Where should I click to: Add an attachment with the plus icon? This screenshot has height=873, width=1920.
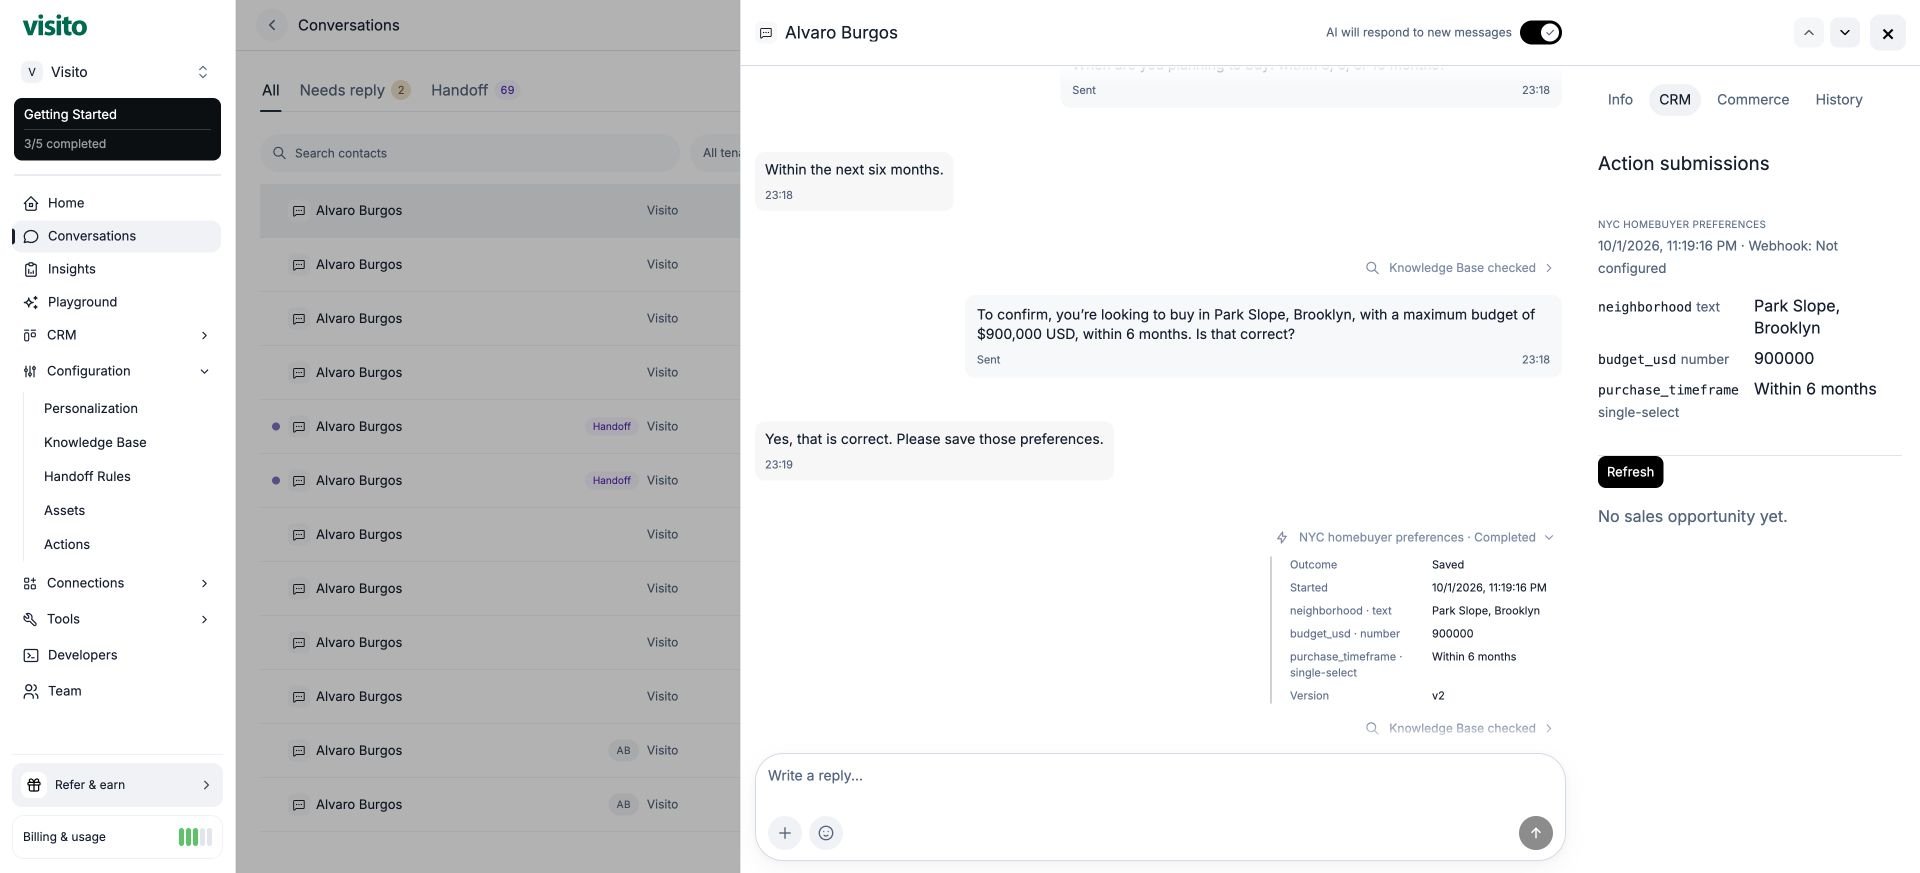[785, 833]
